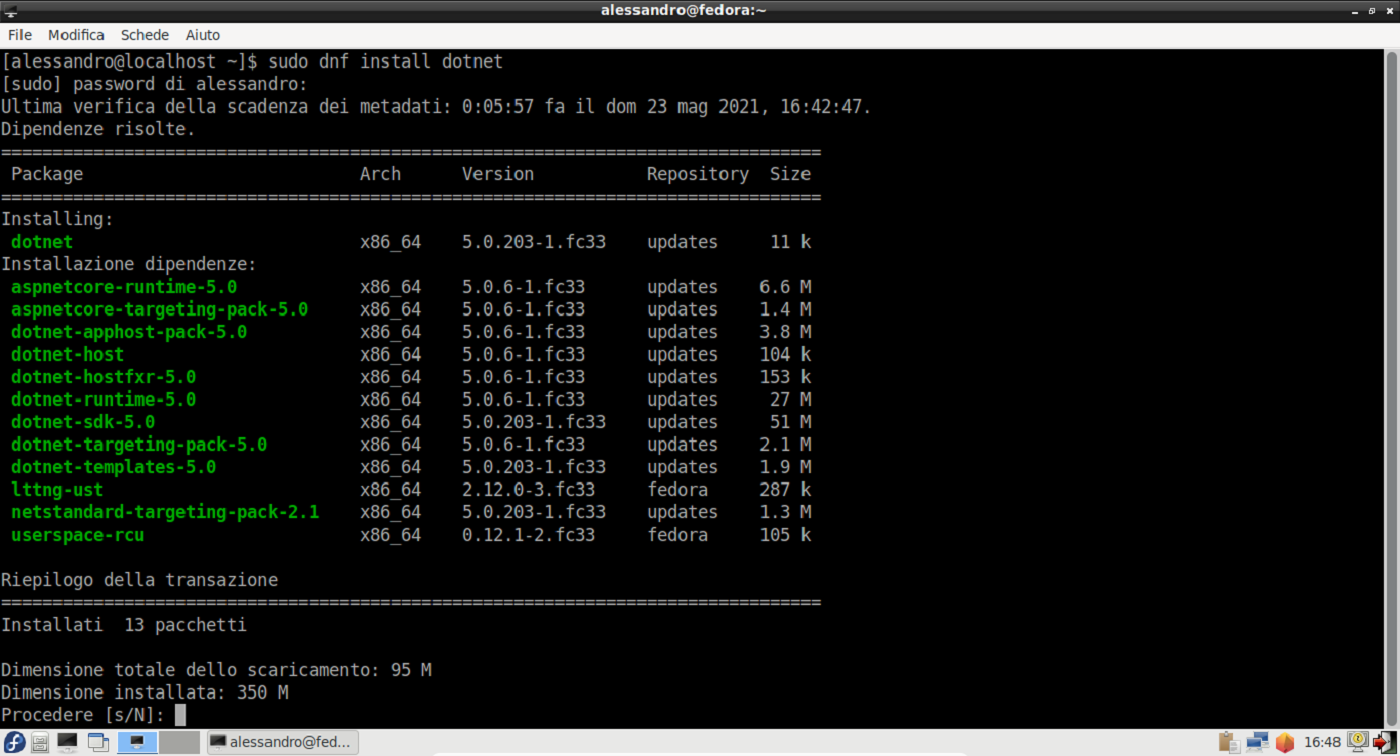Click the '[sudo] password di alessandro:' line
Screen dimensions: 1400x756
click(155, 84)
